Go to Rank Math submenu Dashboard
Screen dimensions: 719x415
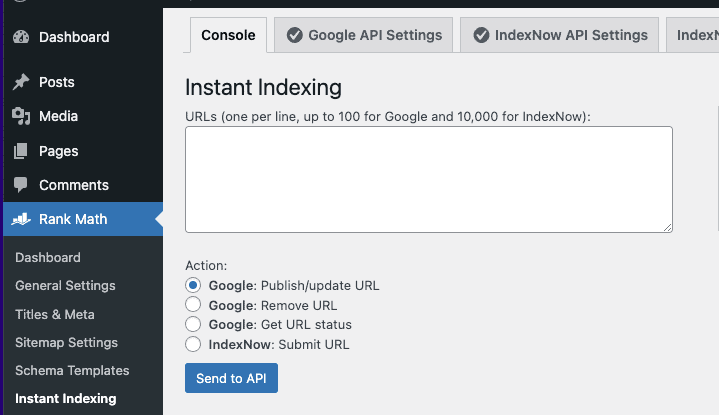[x=48, y=257]
